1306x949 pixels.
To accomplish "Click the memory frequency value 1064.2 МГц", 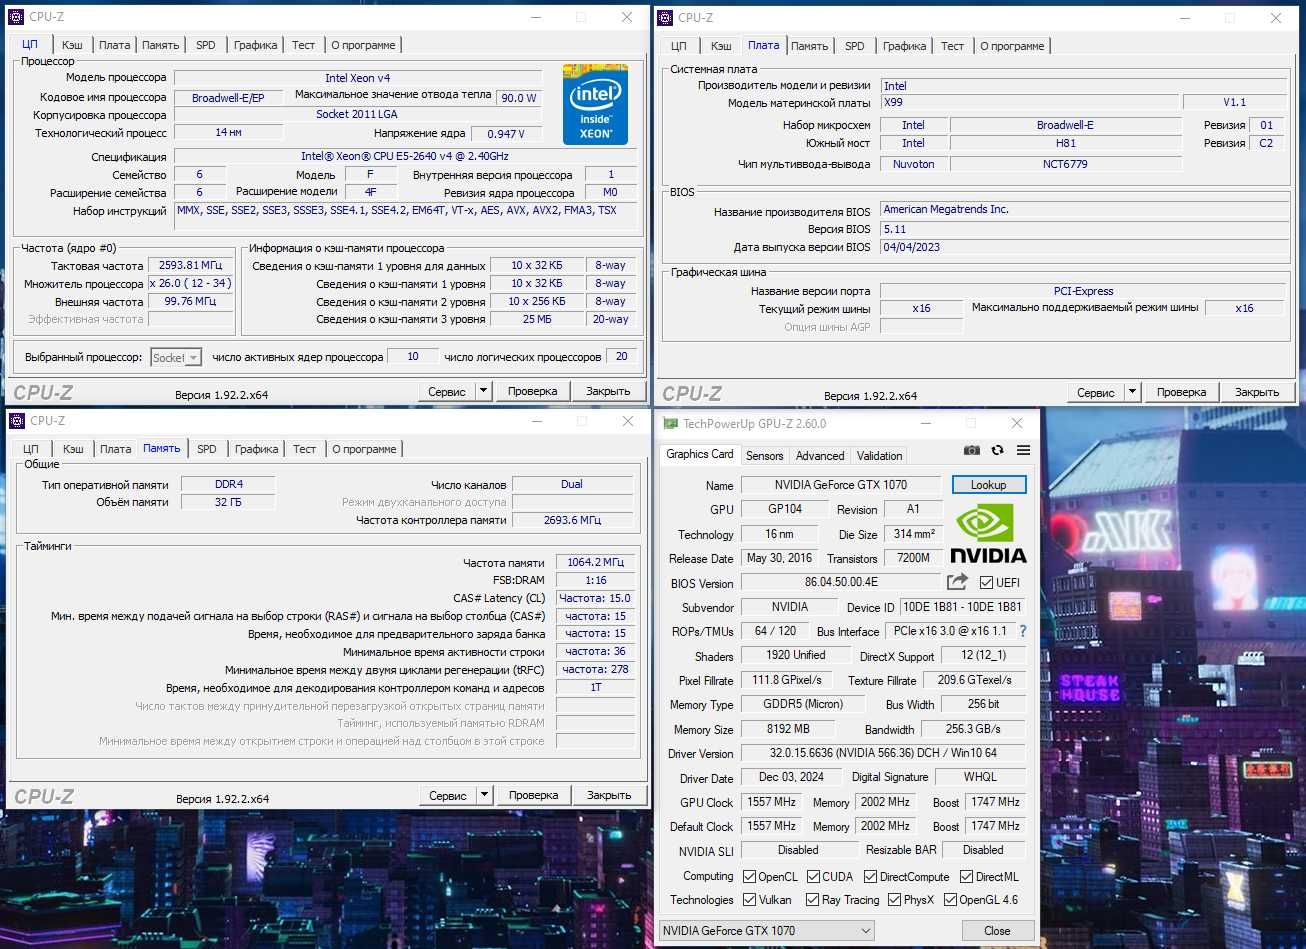I will click(595, 562).
